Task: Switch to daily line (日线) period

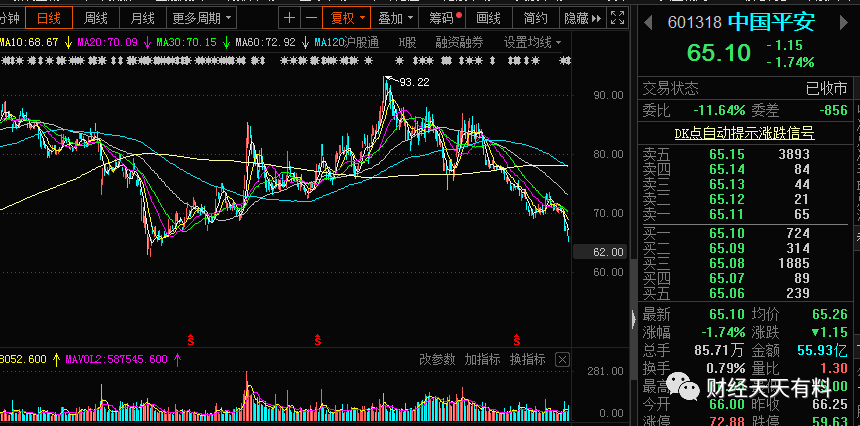Action: pos(49,18)
